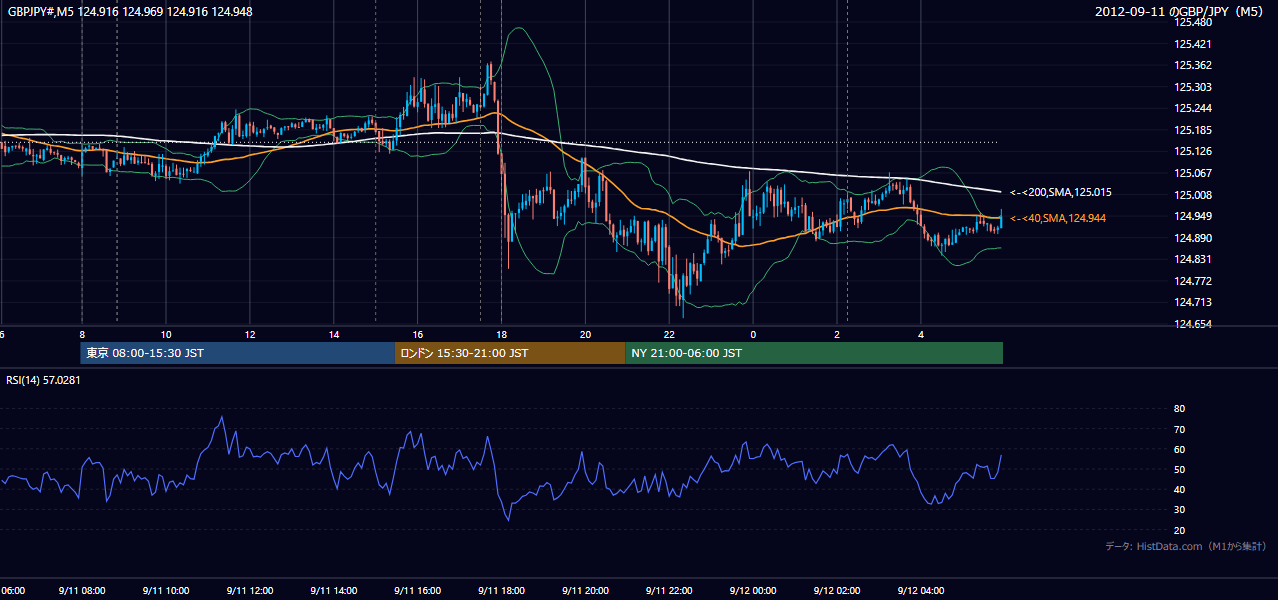The height and width of the screenshot is (600, 1278).
Task: Click the 200 SMA 125.015 line label
Action: (x=1060, y=192)
